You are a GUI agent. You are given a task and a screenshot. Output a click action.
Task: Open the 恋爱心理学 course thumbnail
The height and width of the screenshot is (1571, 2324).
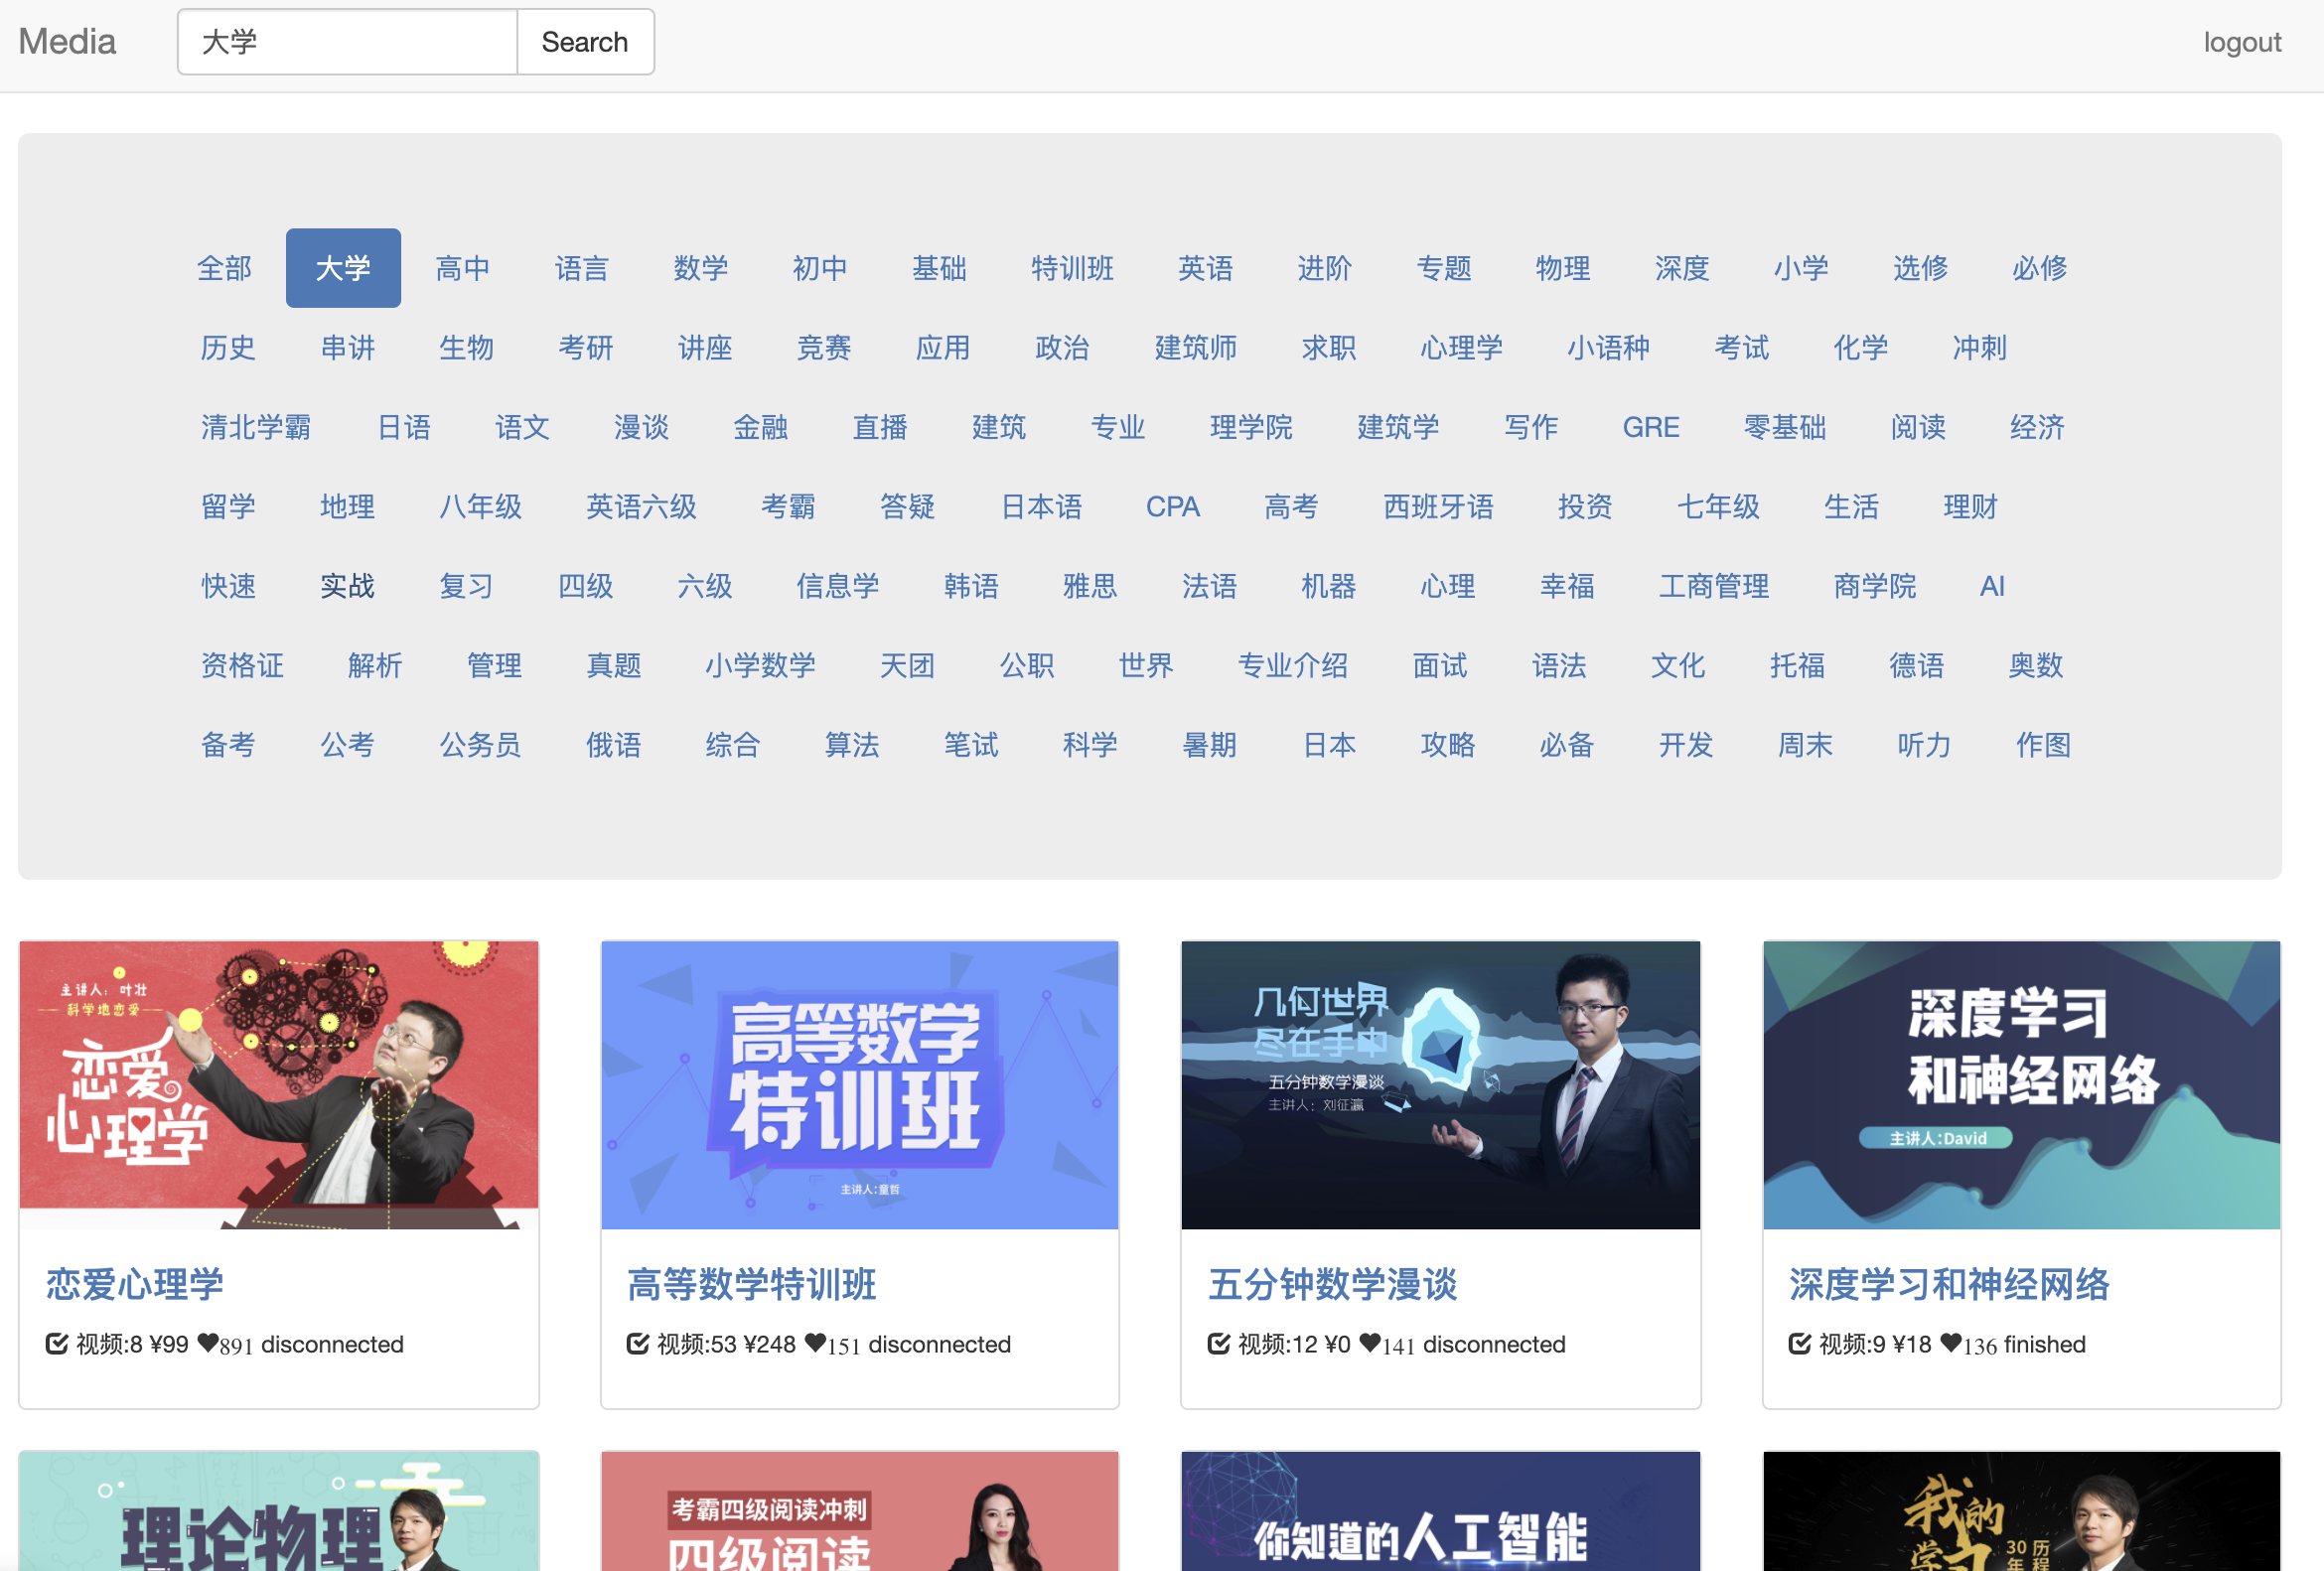[x=279, y=1085]
